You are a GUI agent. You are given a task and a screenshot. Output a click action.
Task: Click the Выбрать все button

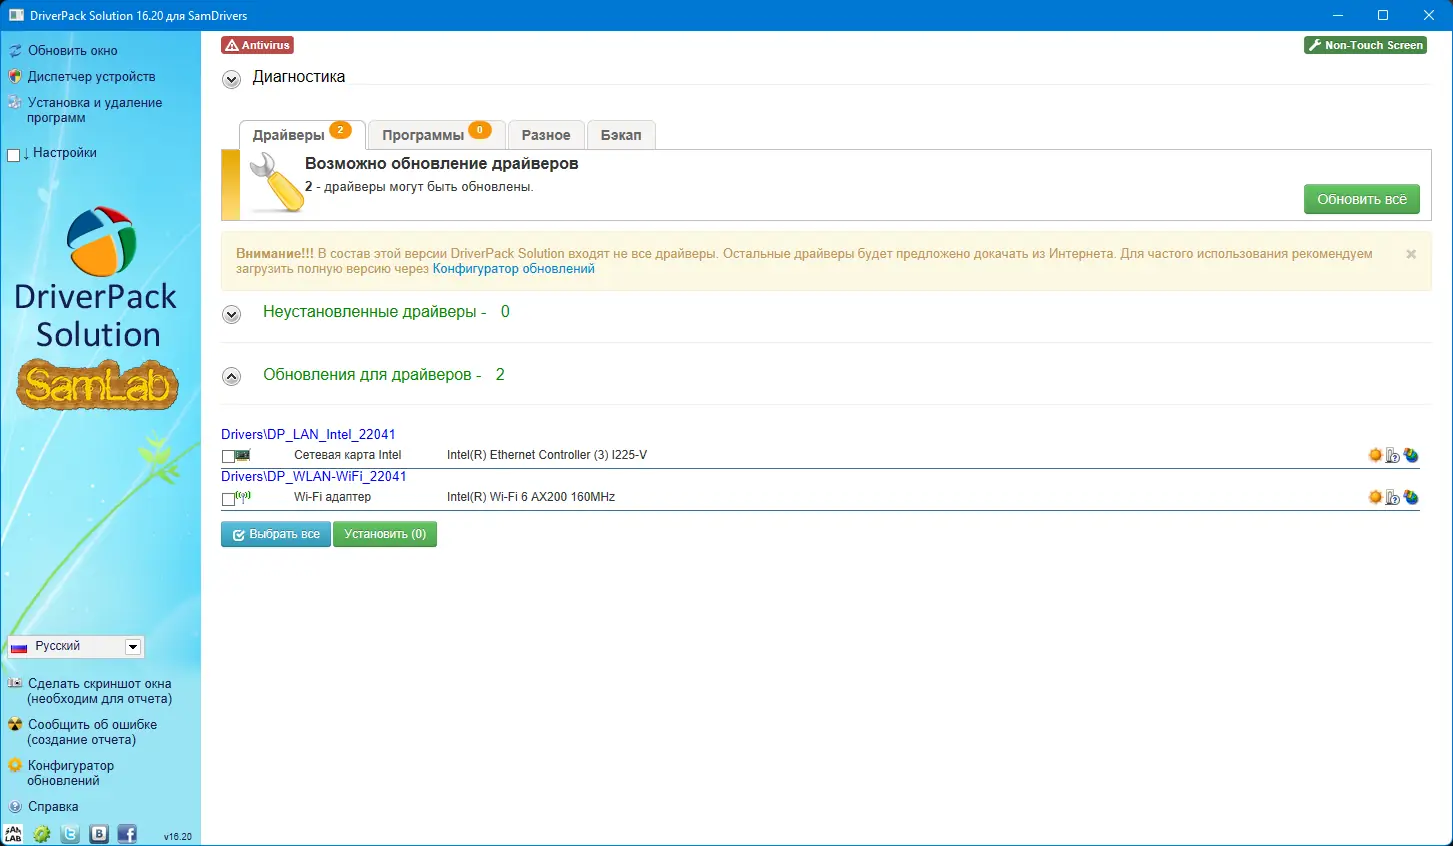(x=276, y=534)
